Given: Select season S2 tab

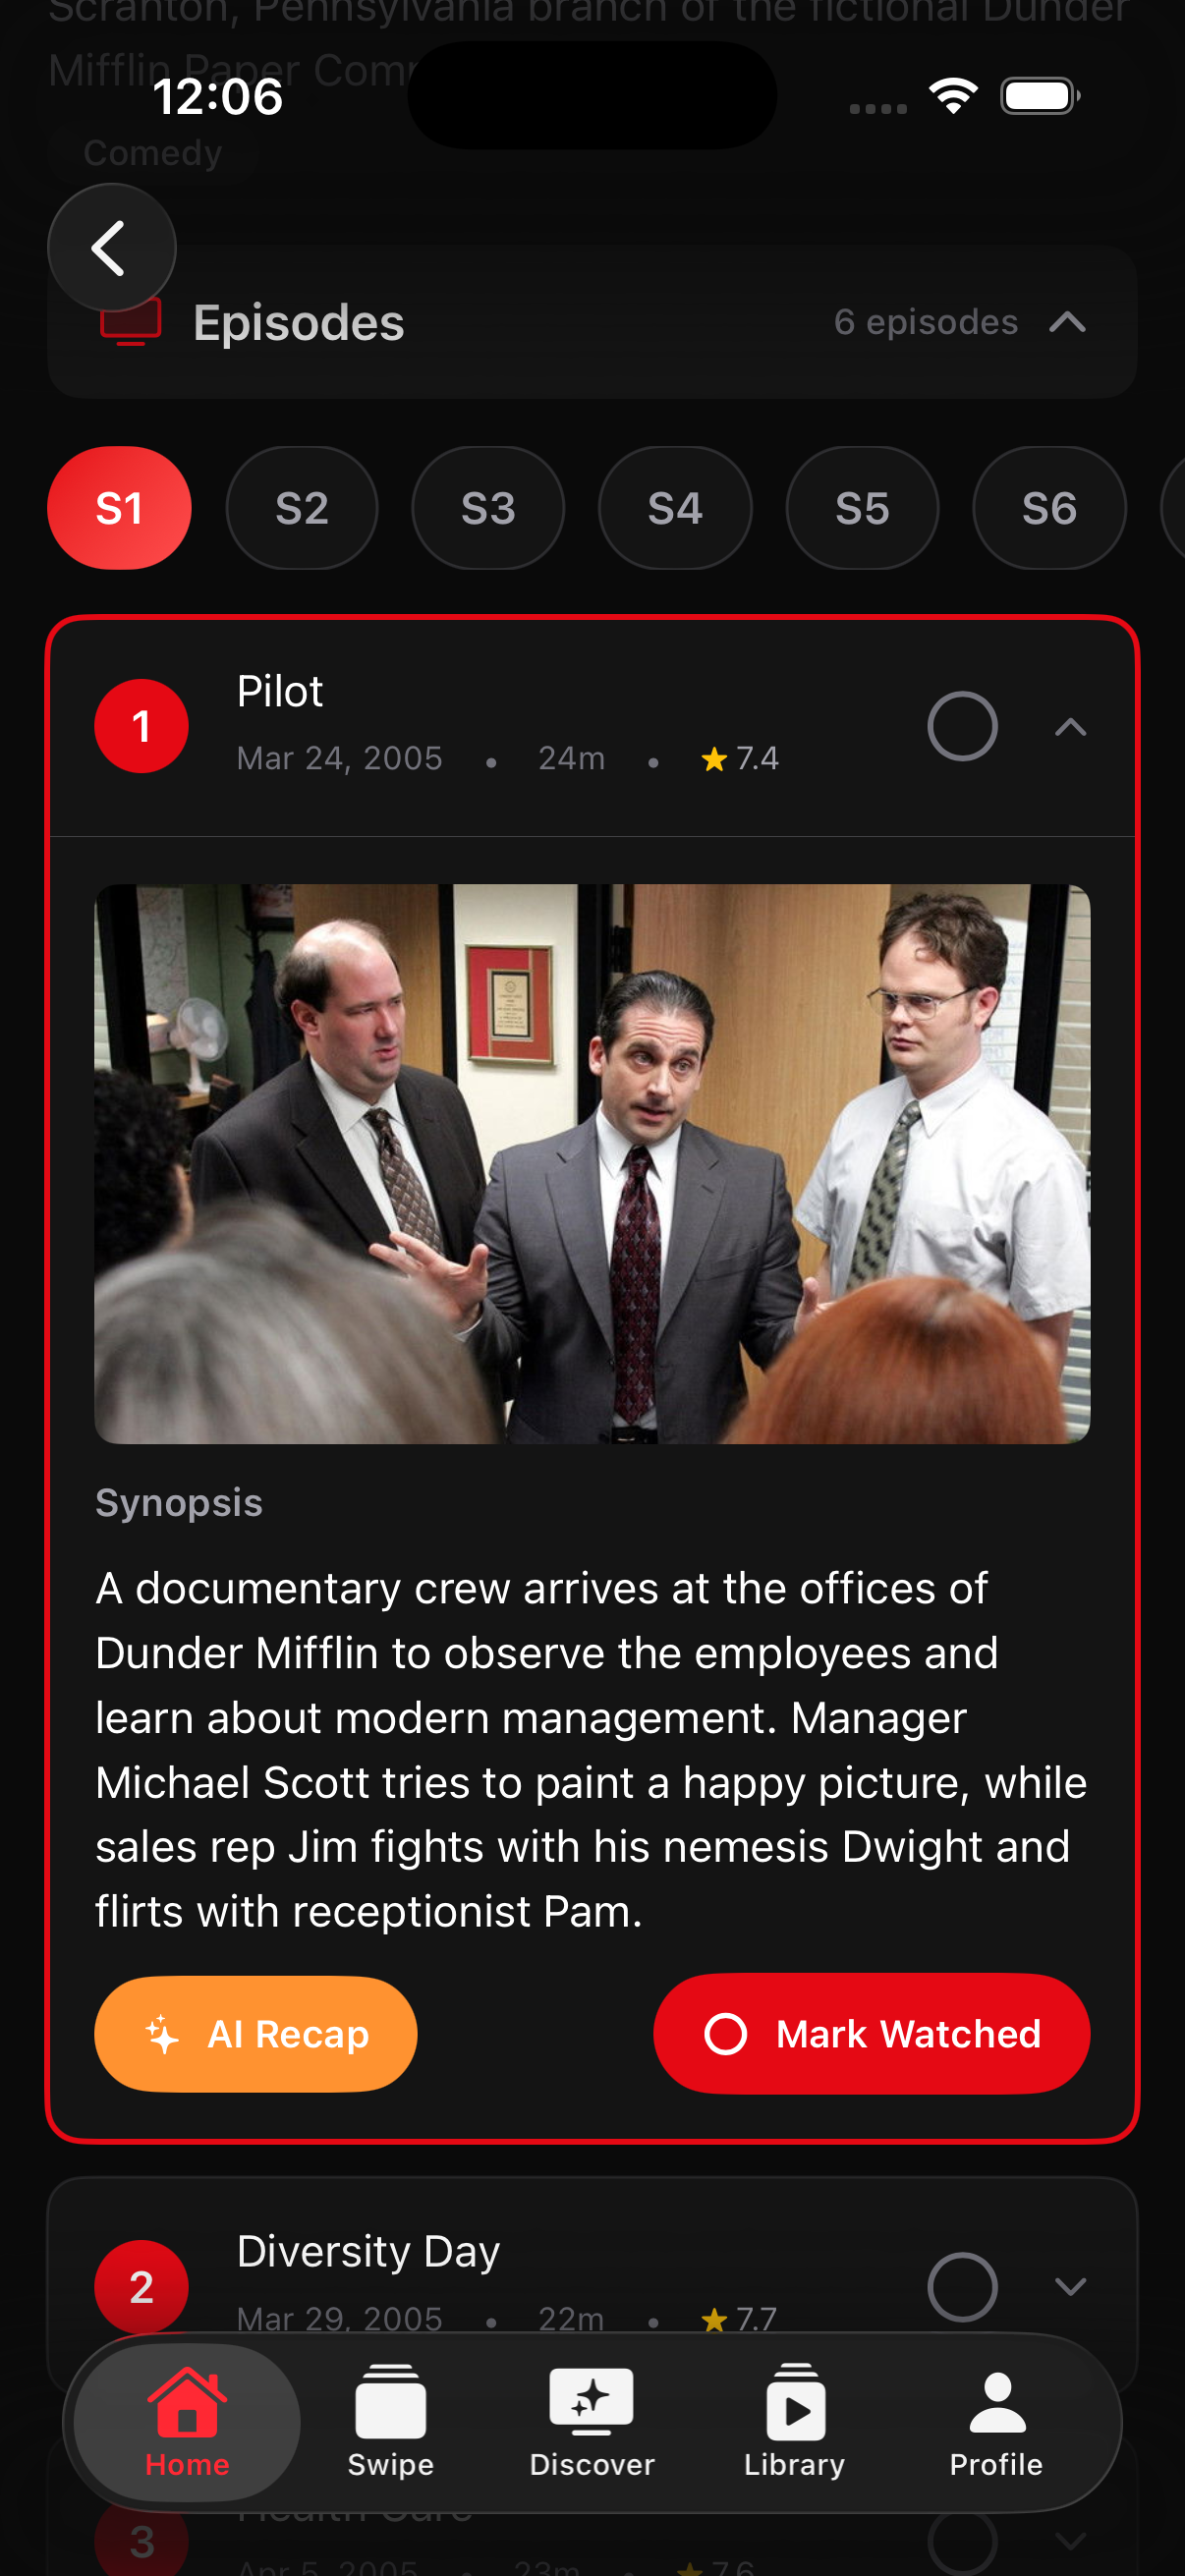Looking at the screenshot, I should 302,508.
